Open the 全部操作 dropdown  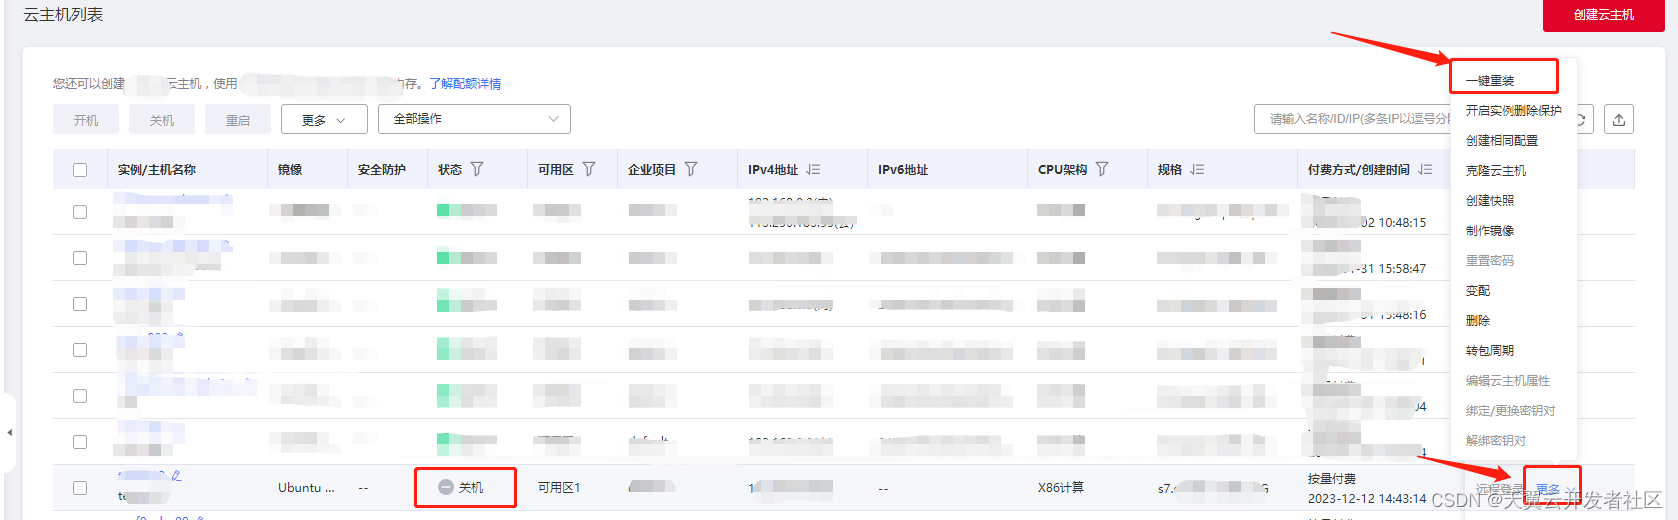point(474,119)
